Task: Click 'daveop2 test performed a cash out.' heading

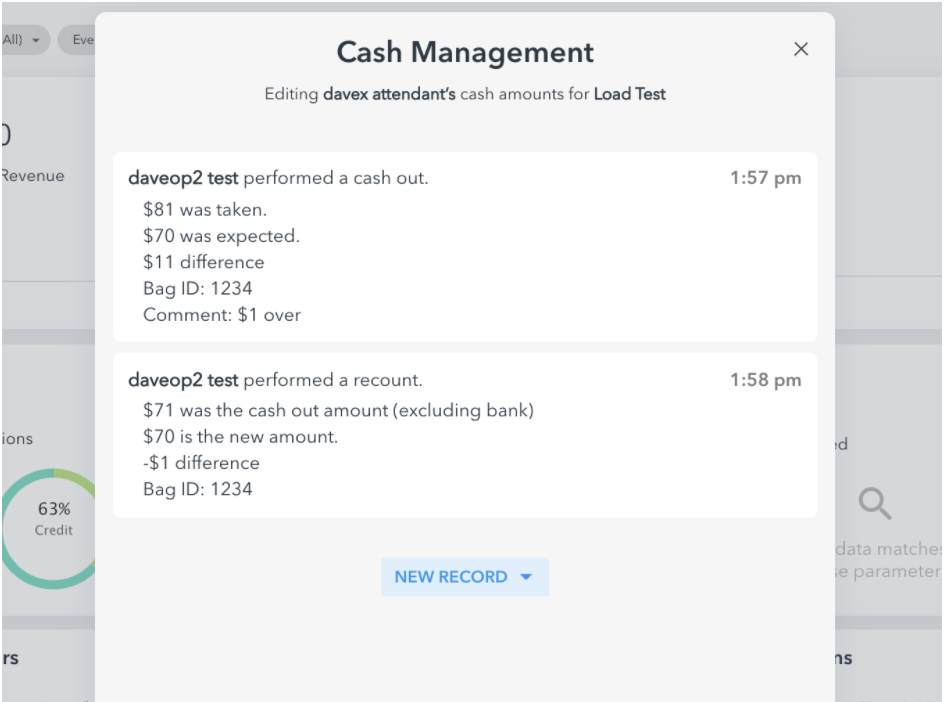Action: [x=278, y=178]
